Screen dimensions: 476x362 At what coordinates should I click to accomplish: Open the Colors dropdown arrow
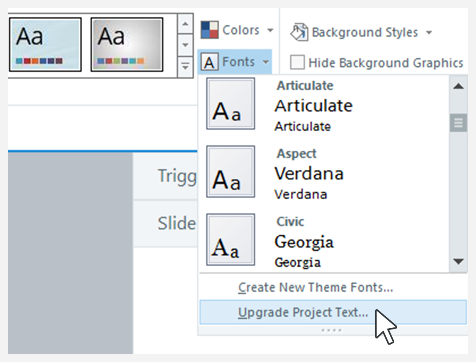pyautogui.click(x=270, y=30)
